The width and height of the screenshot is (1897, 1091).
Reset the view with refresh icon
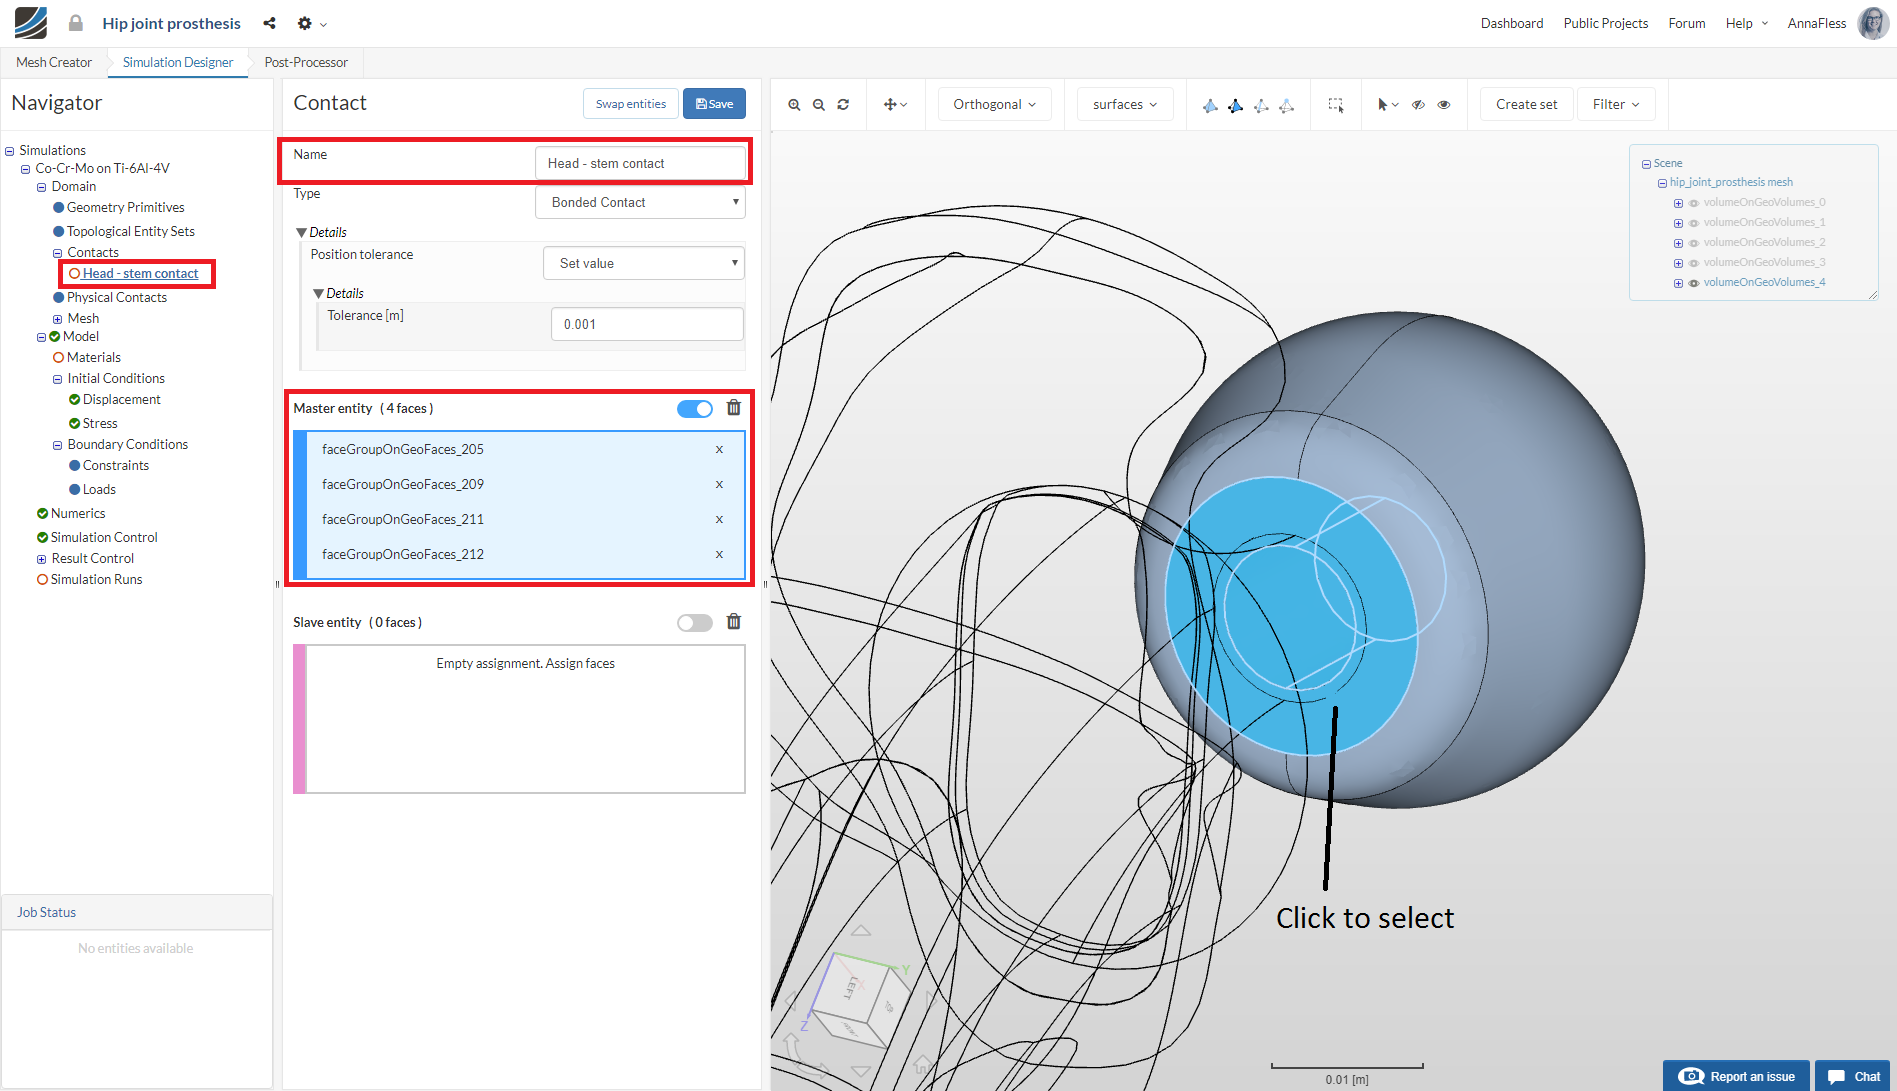click(843, 105)
